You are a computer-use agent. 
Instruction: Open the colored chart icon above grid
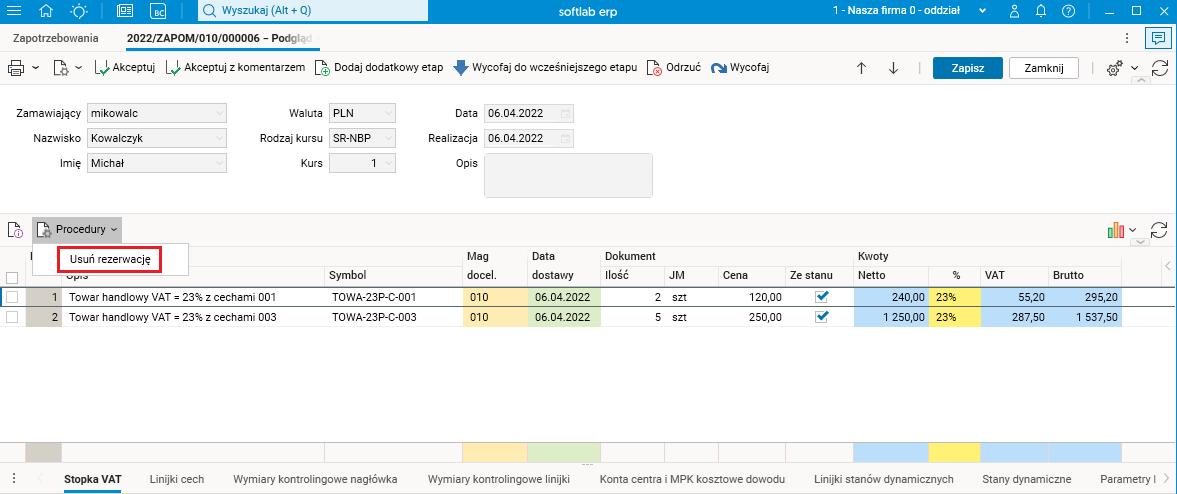click(x=1116, y=229)
